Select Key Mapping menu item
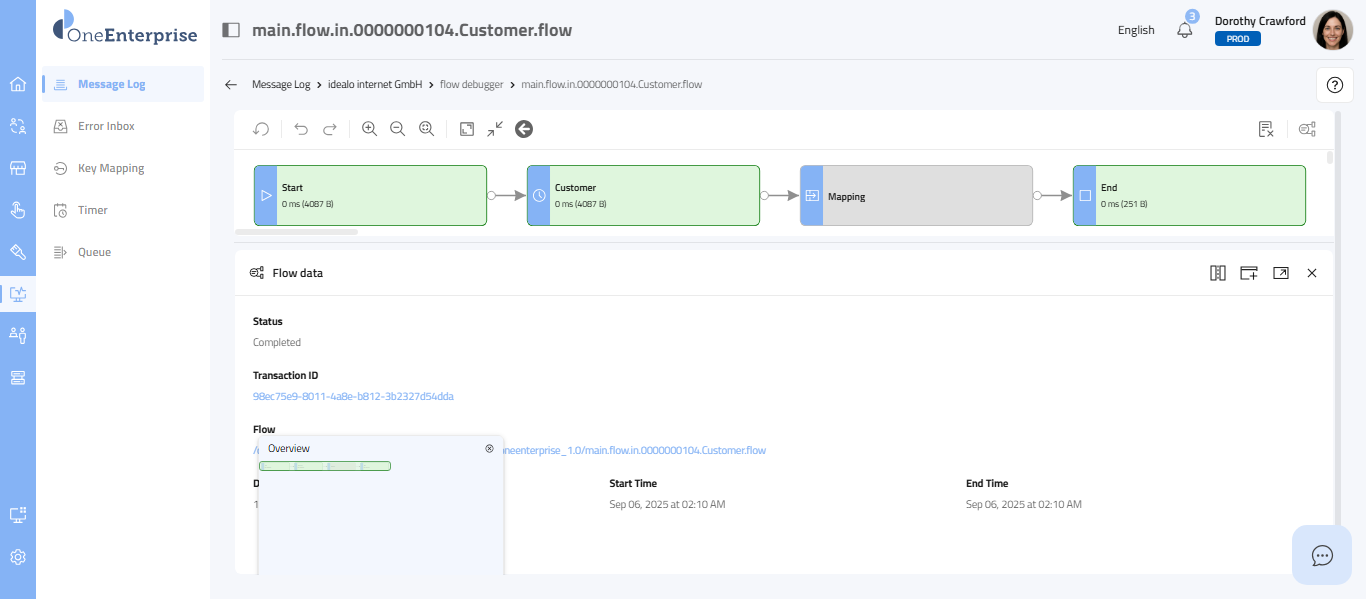This screenshot has width=1366, height=599. 111,168
